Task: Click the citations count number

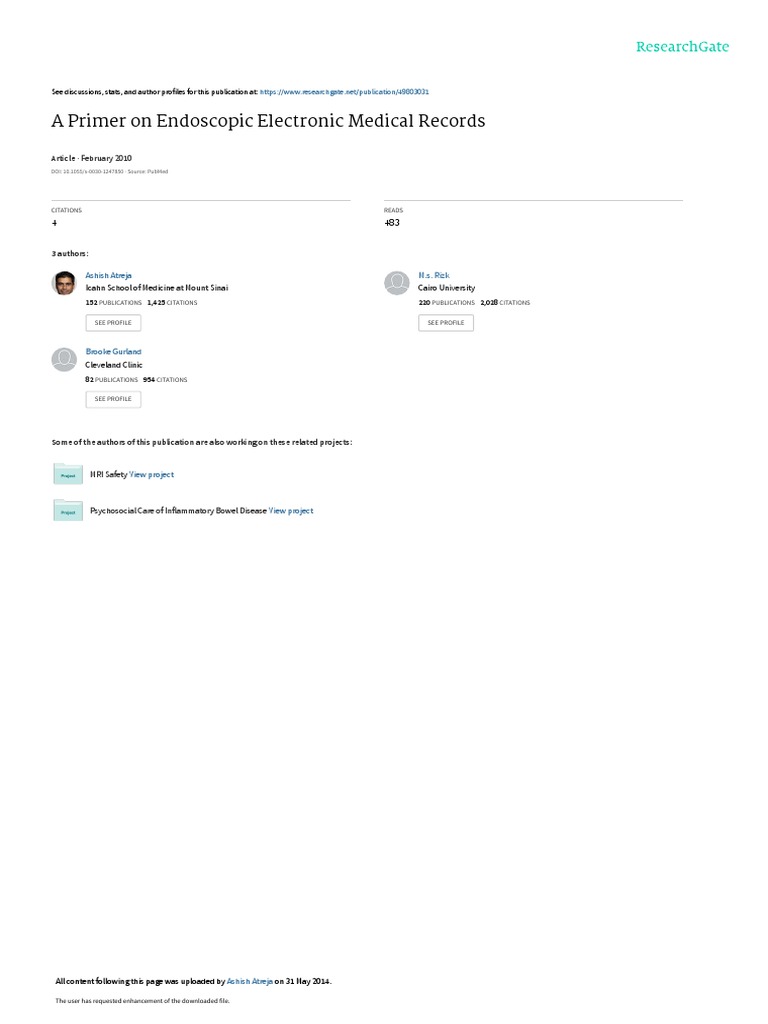Action: 54,223
